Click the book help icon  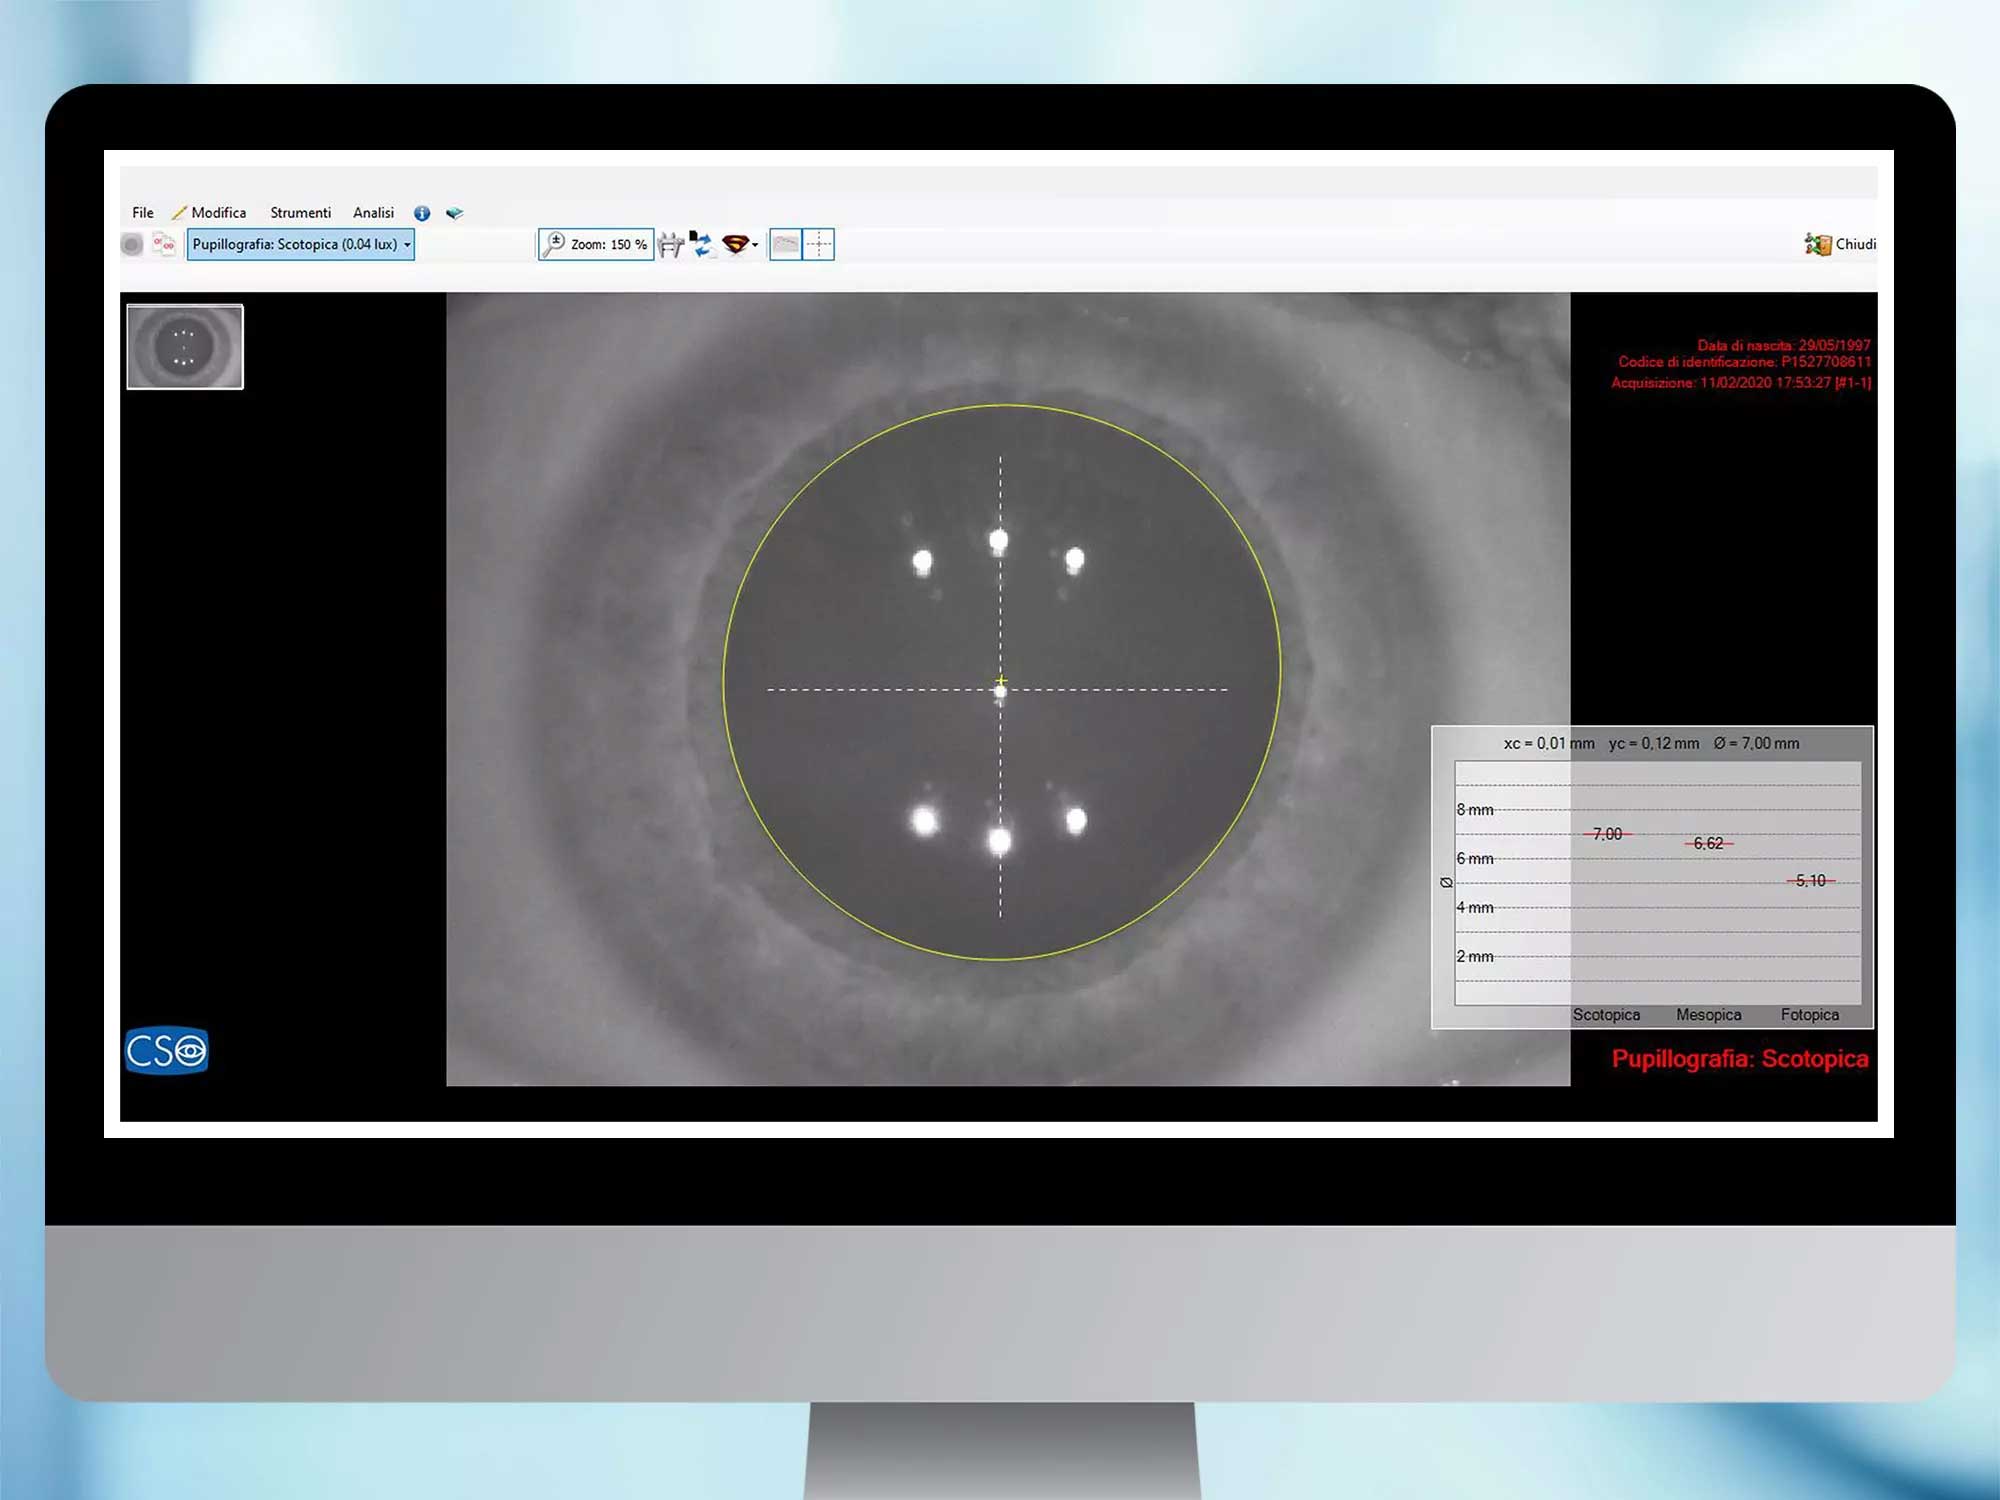click(x=455, y=213)
